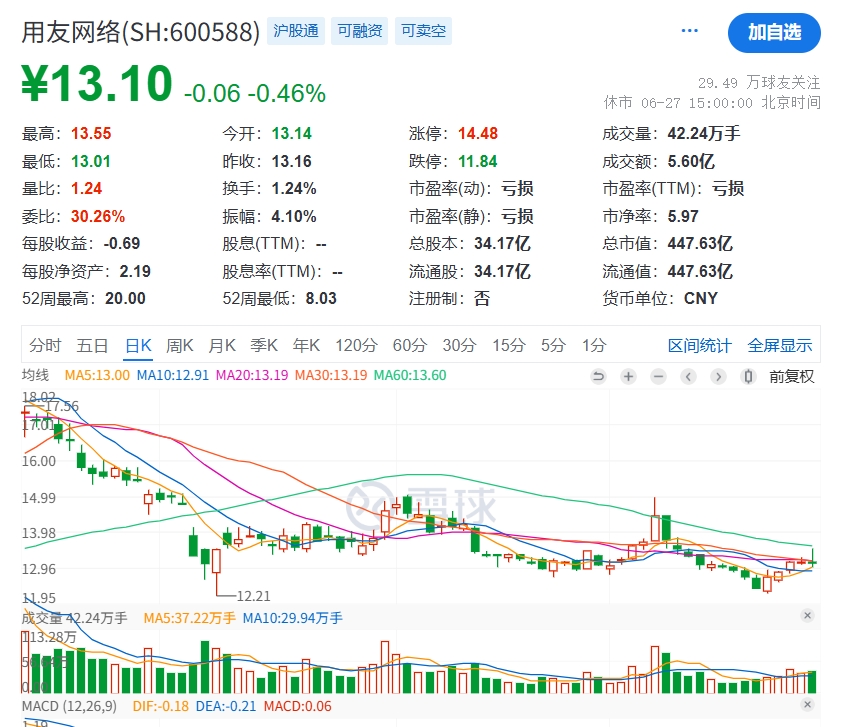Show the 年K chart tab
846x727 pixels.
pos(306,345)
